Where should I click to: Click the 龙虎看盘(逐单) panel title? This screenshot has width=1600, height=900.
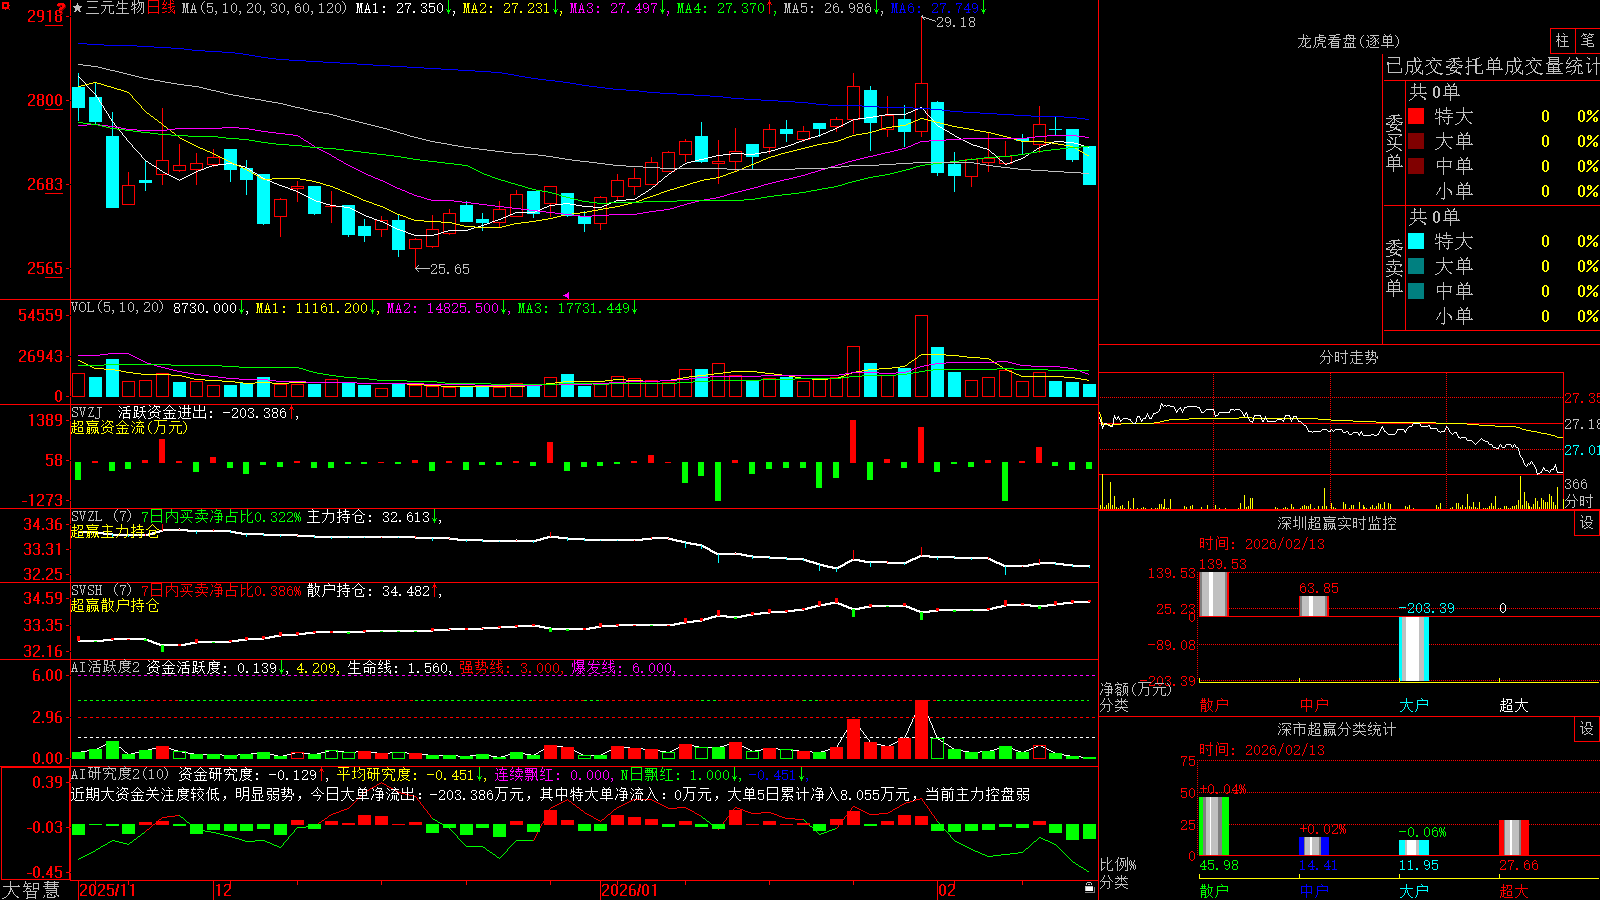click(1349, 41)
